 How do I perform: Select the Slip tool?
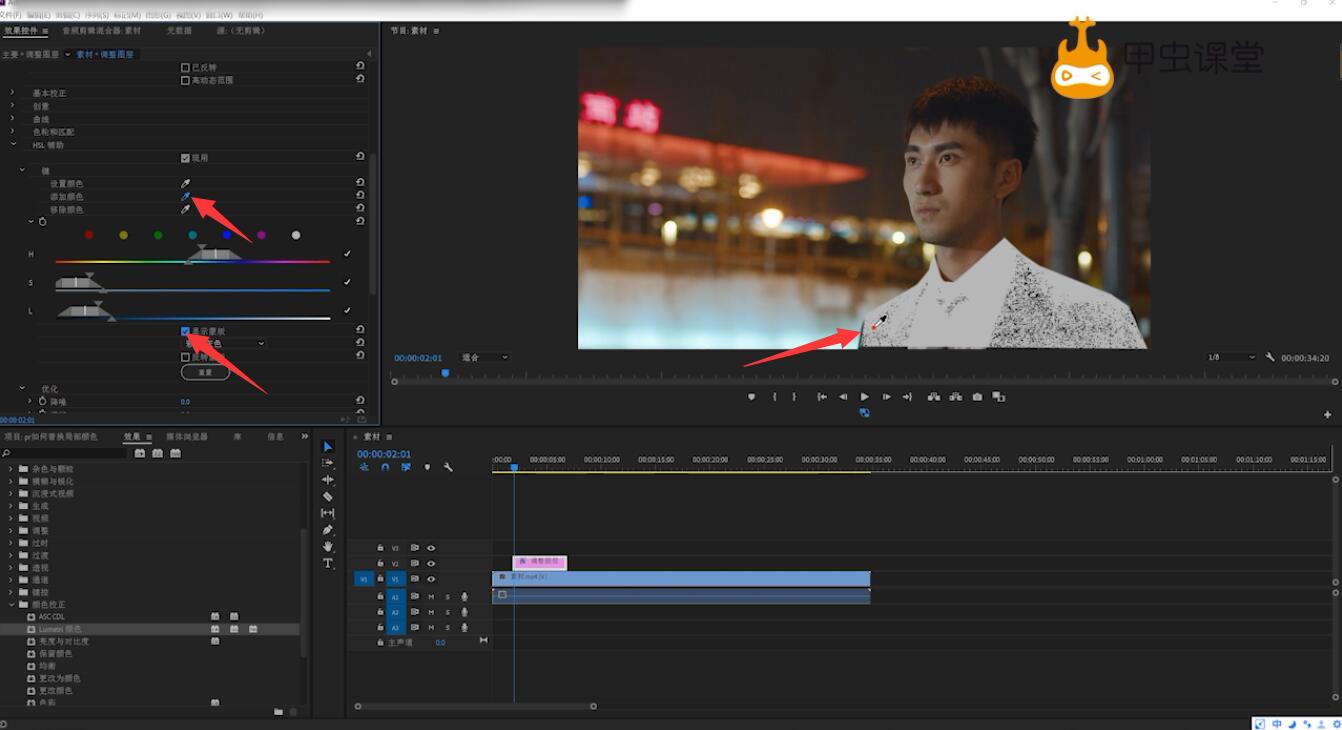pyautogui.click(x=327, y=513)
